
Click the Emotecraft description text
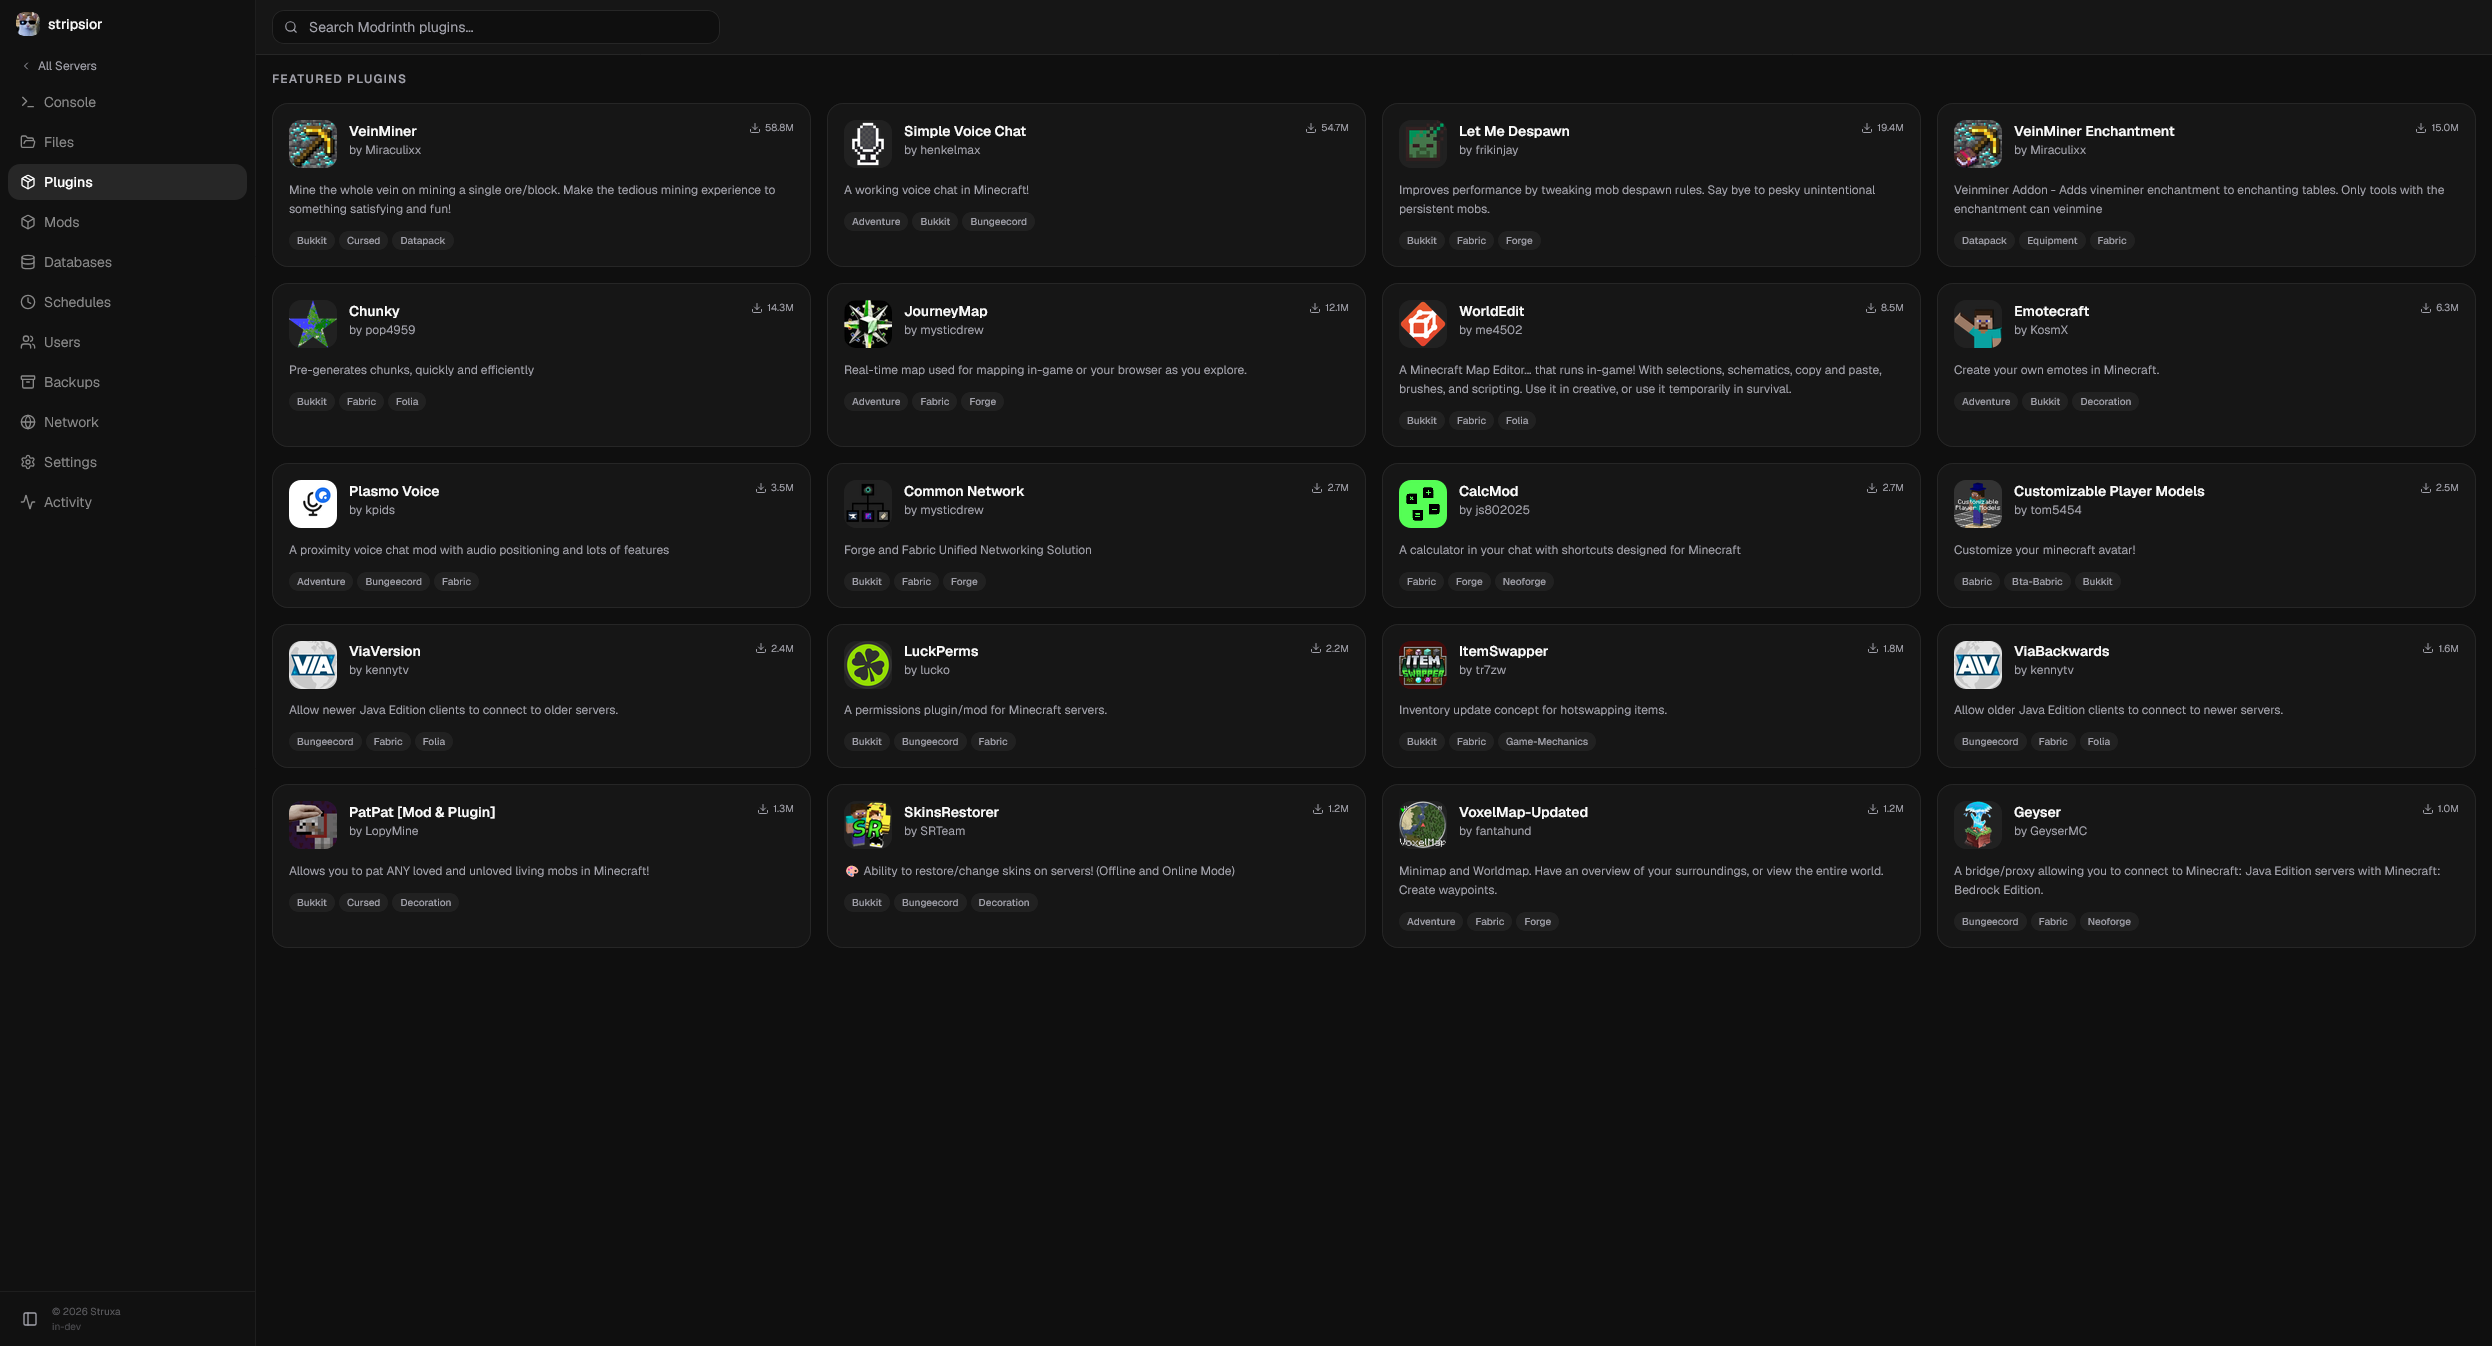[2056, 370]
